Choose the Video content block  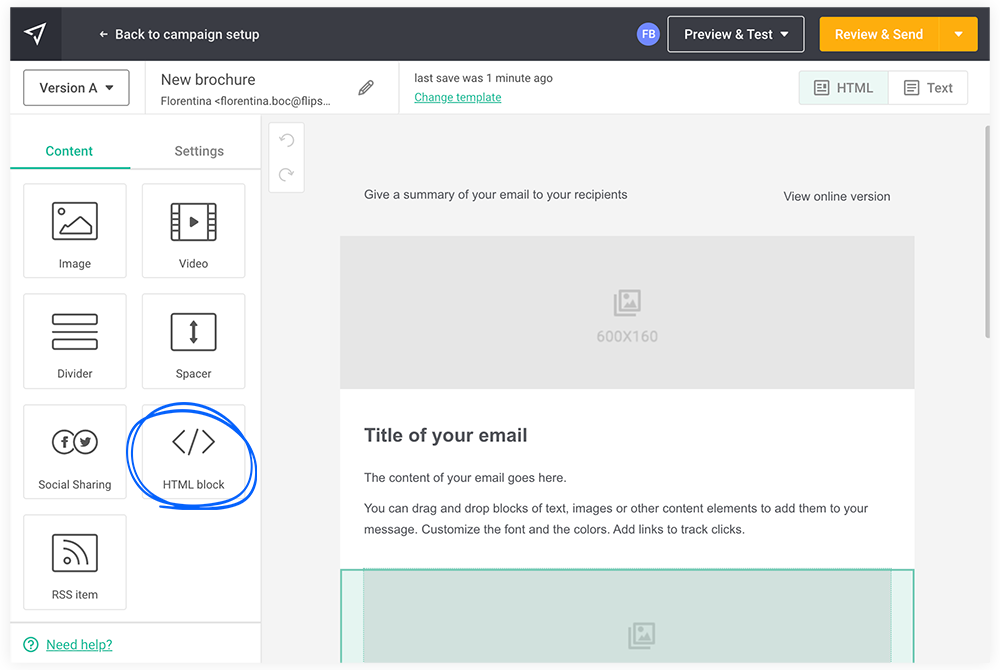pos(193,231)
